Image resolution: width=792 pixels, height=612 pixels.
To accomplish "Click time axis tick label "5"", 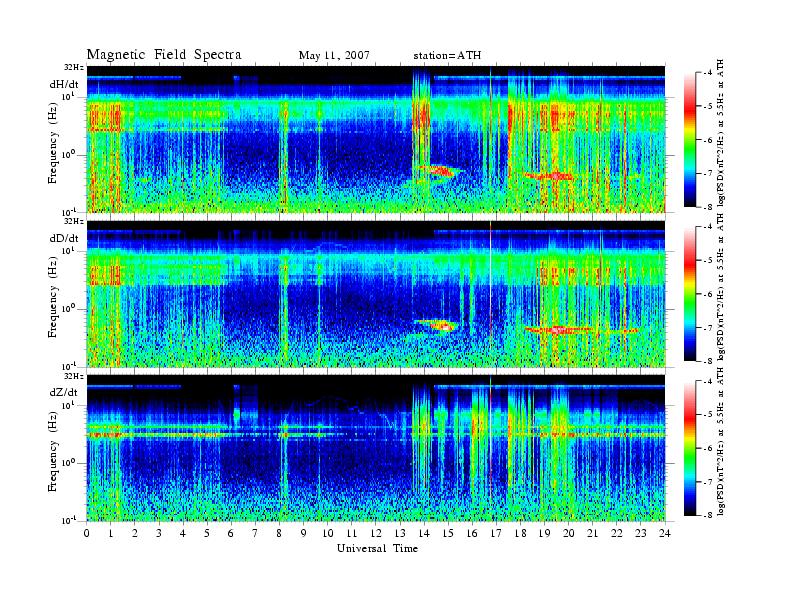I will coord(207,534).
